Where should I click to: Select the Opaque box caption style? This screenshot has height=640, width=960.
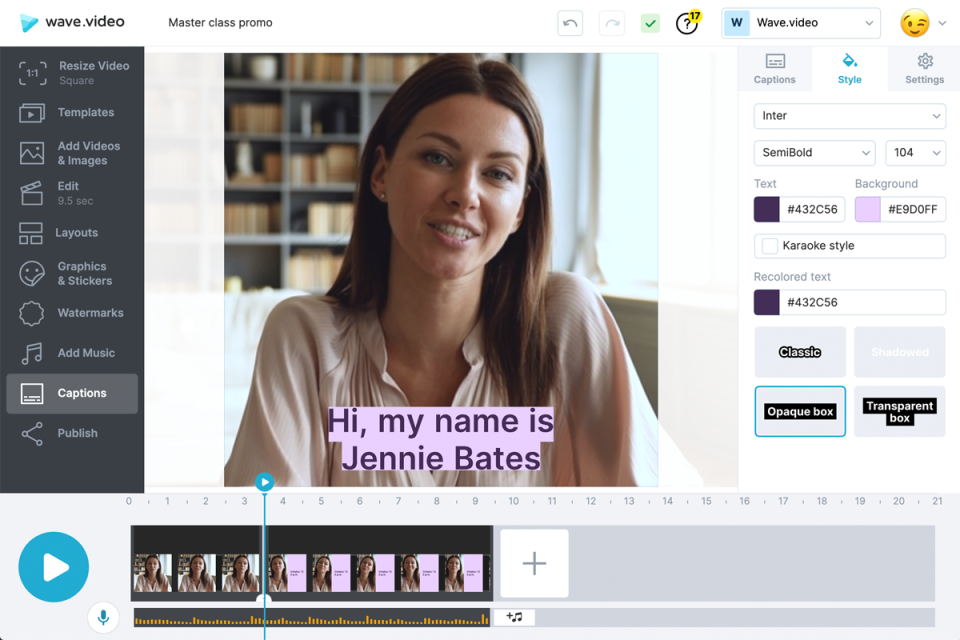point(800,411)
